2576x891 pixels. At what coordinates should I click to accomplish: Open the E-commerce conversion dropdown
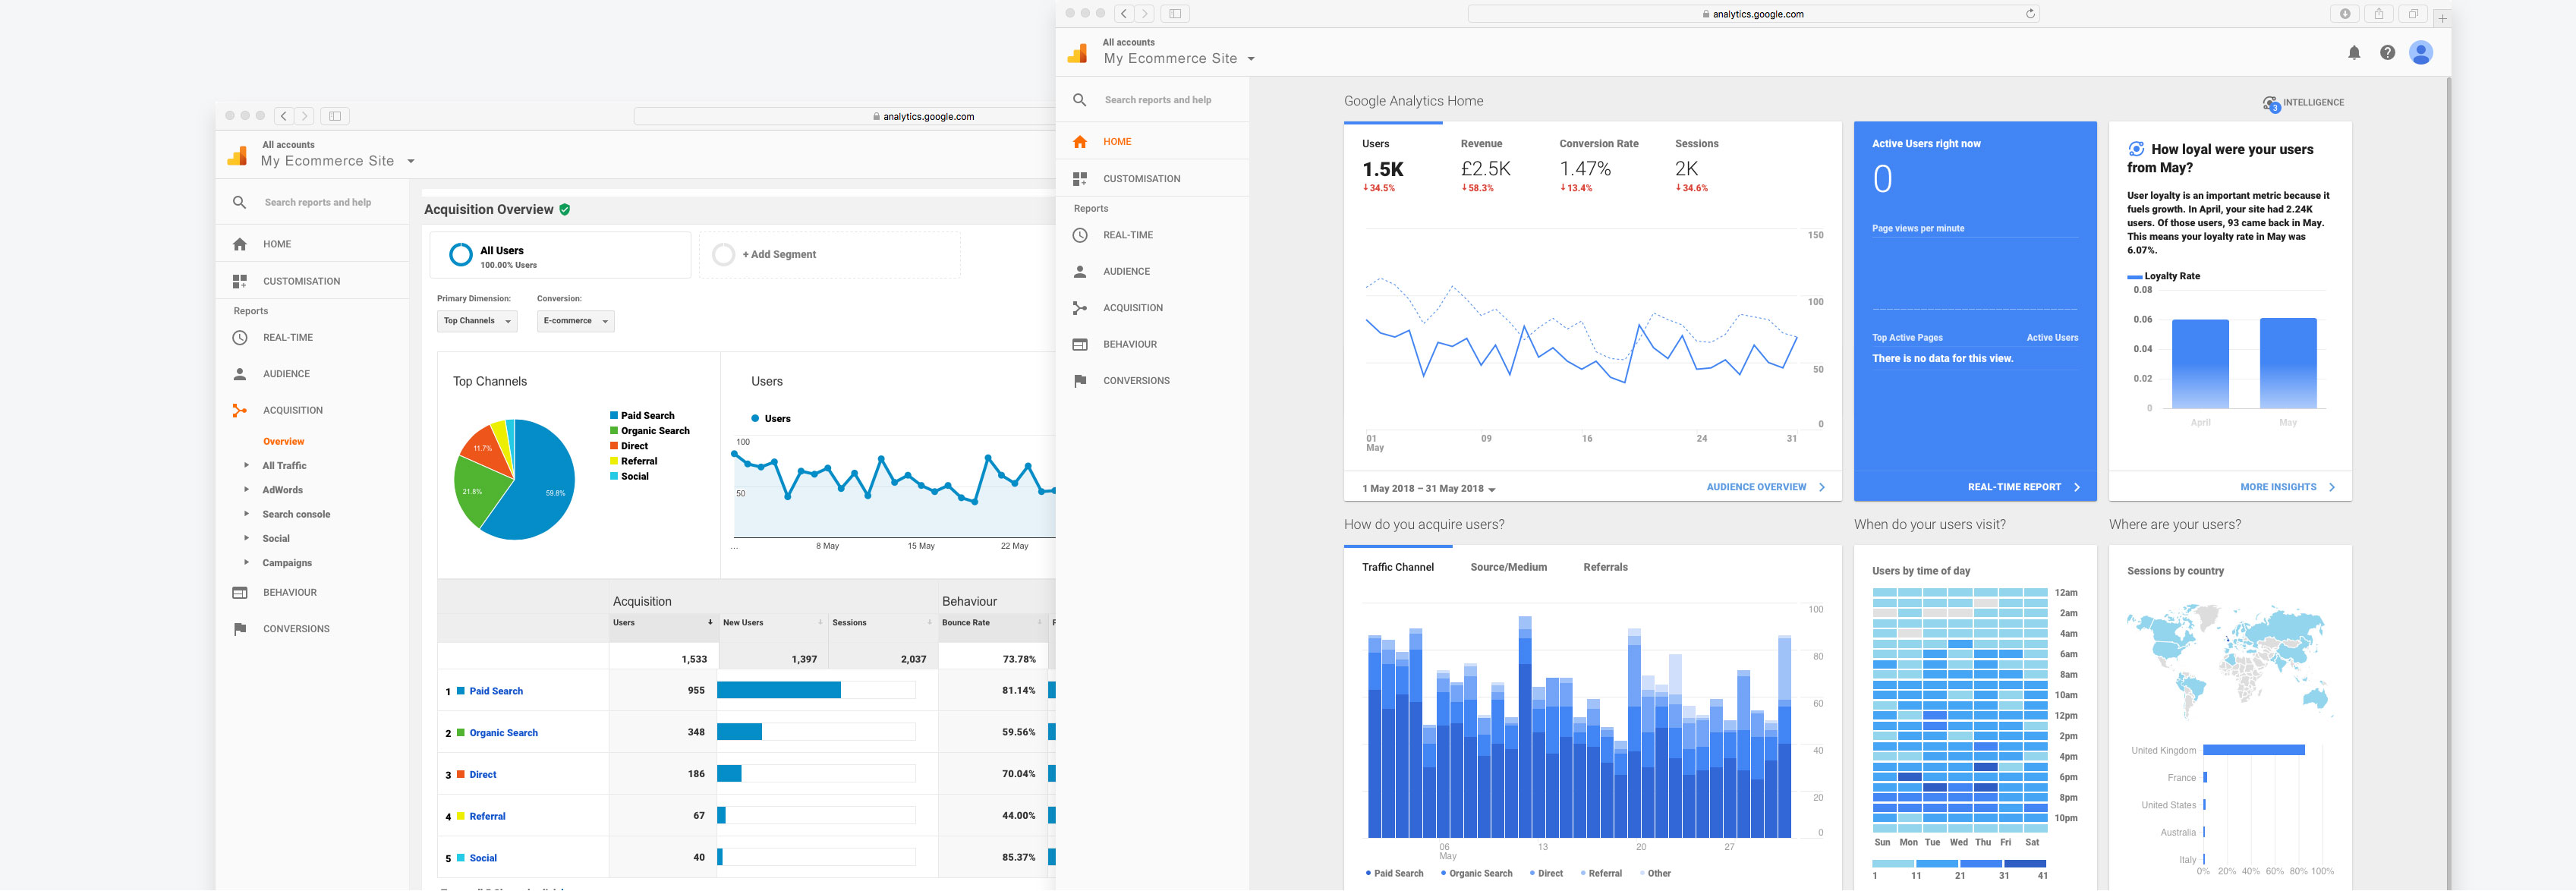(x=575, y=321)
